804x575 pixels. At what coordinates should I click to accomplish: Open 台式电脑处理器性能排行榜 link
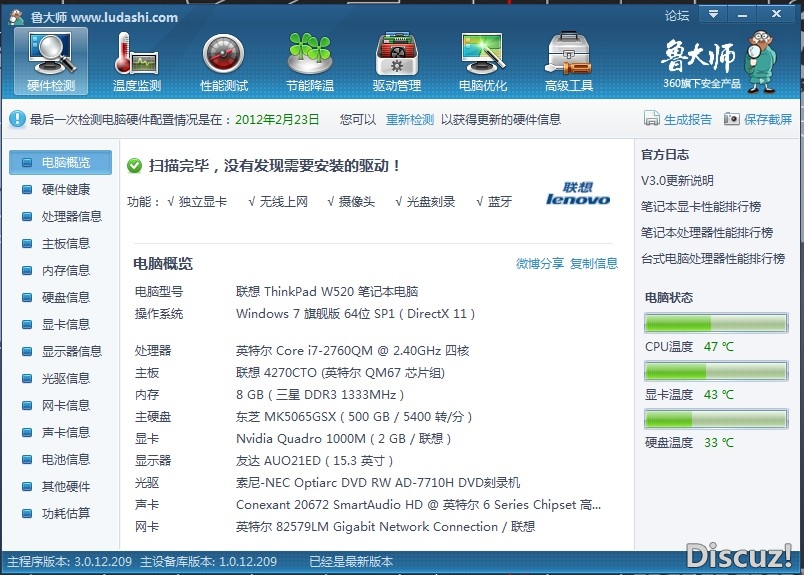[x=713, y=259]
